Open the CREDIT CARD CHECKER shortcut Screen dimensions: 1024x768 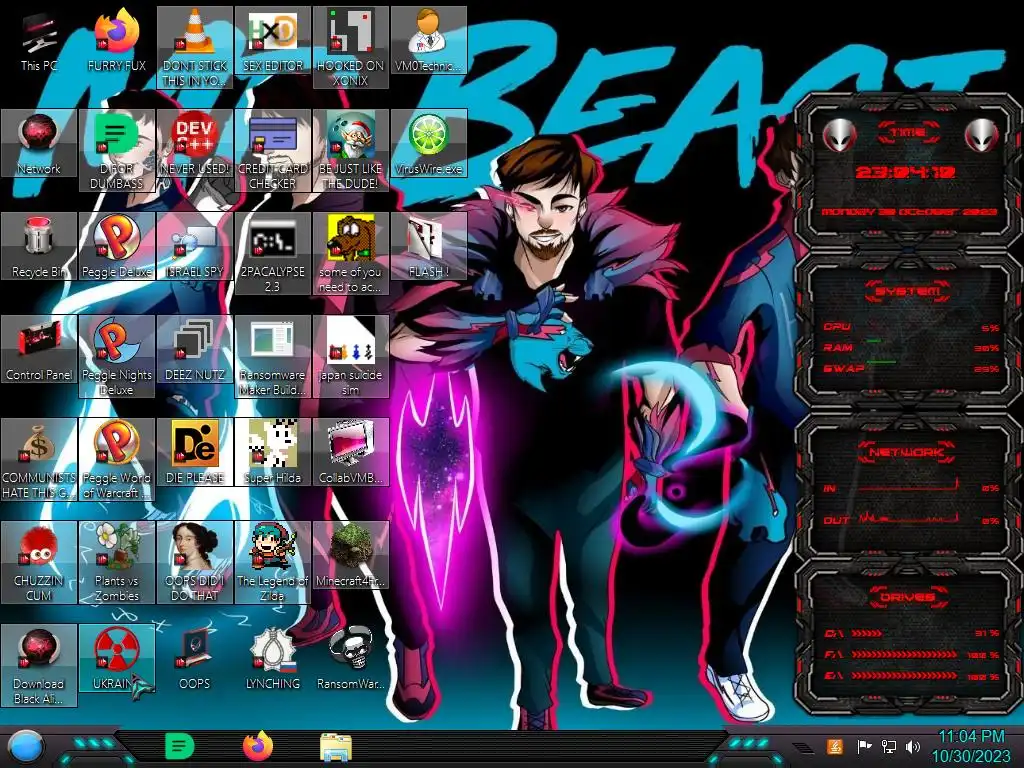tap(272, 150)
